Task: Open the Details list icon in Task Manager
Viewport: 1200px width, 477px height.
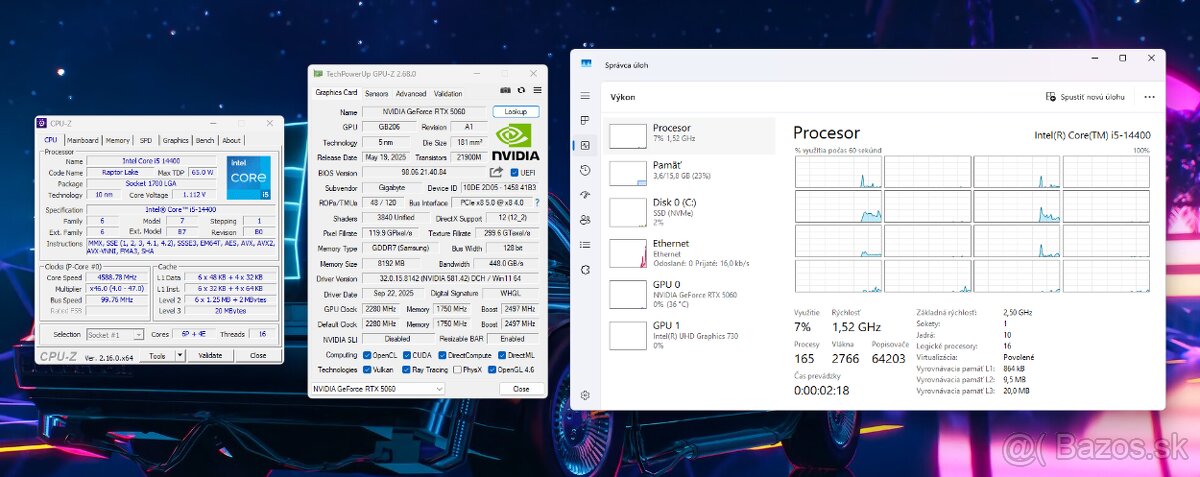Action: tap(585, 245)
